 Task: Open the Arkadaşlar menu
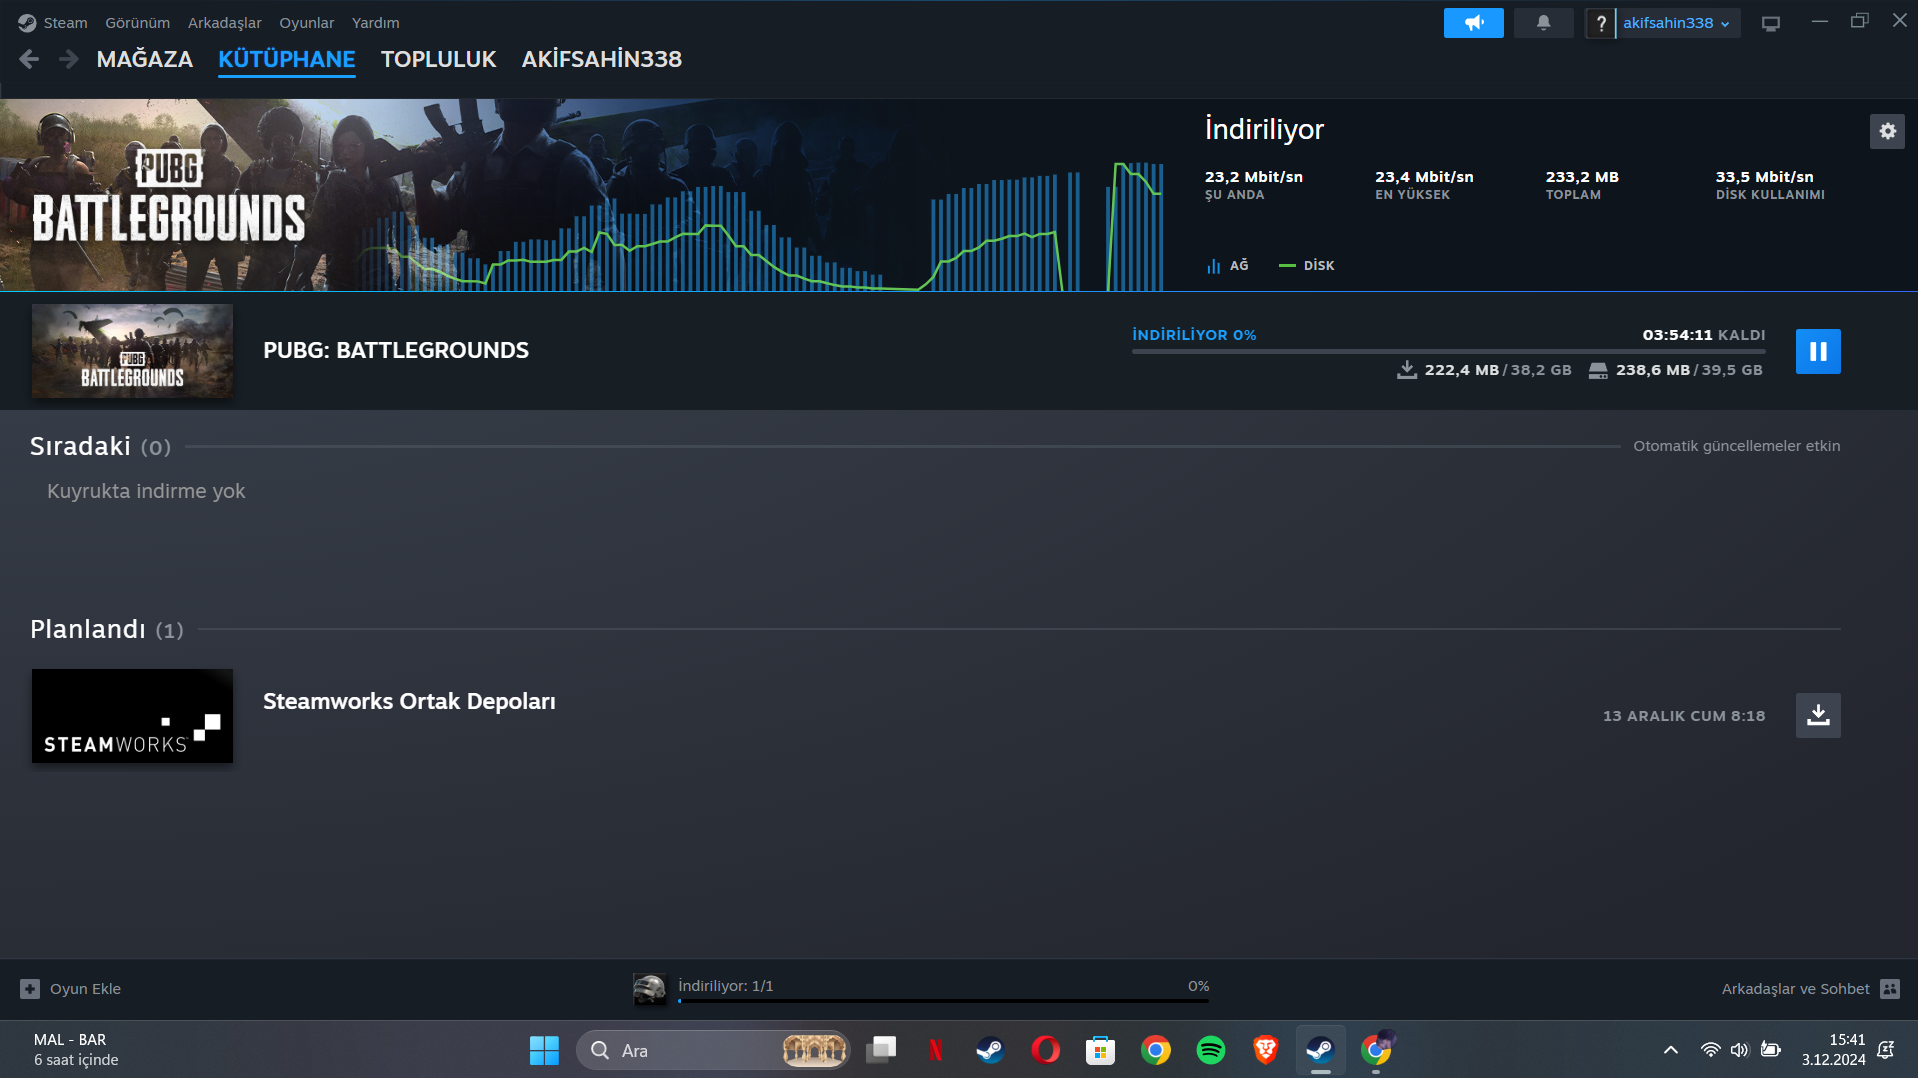click(225, 23)
